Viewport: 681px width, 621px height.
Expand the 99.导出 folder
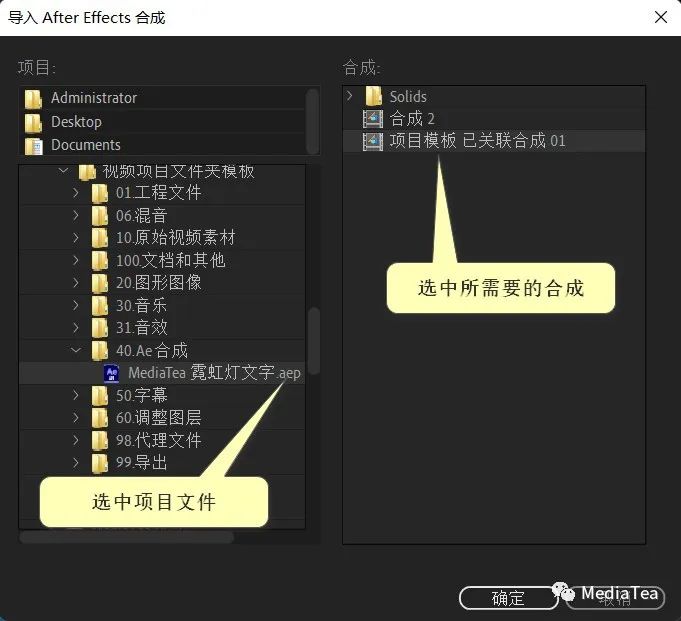(x=76, y=462)
